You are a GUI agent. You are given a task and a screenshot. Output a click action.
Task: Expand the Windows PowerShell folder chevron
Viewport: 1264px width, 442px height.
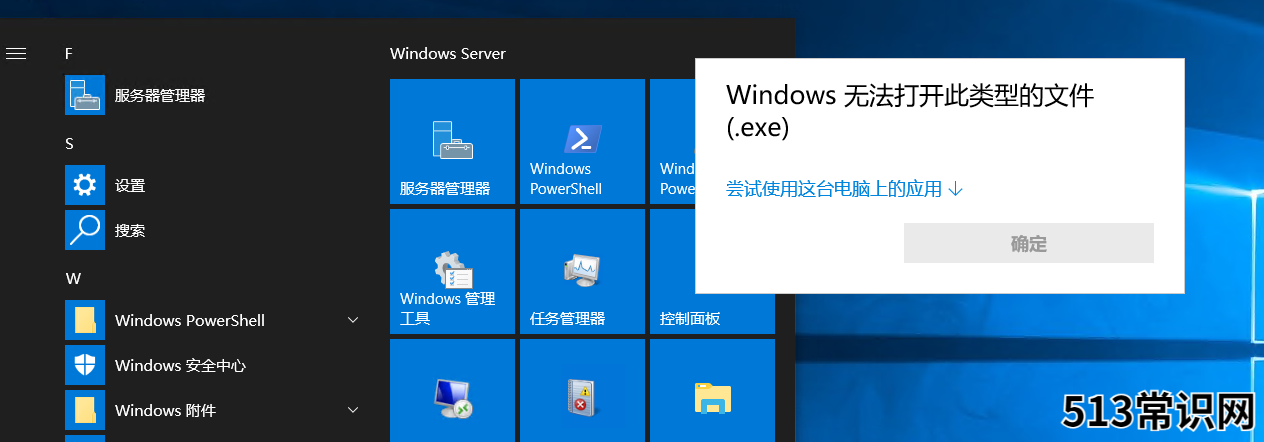[x=352, y=320]
